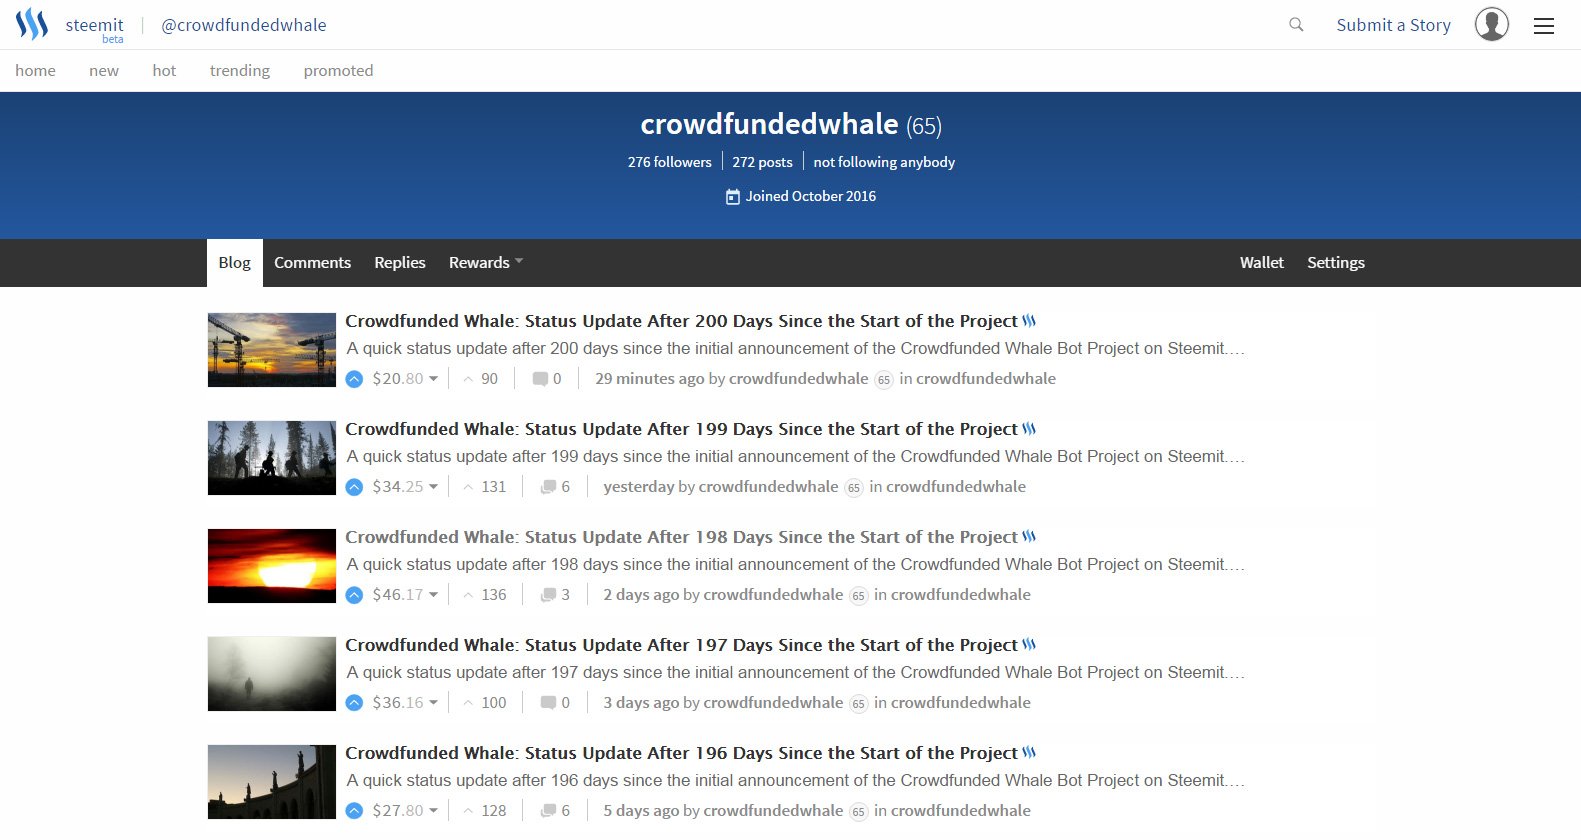This screenshot has height=840, width=1581.
Task: Open the Settings tab
Action: 1336,263
